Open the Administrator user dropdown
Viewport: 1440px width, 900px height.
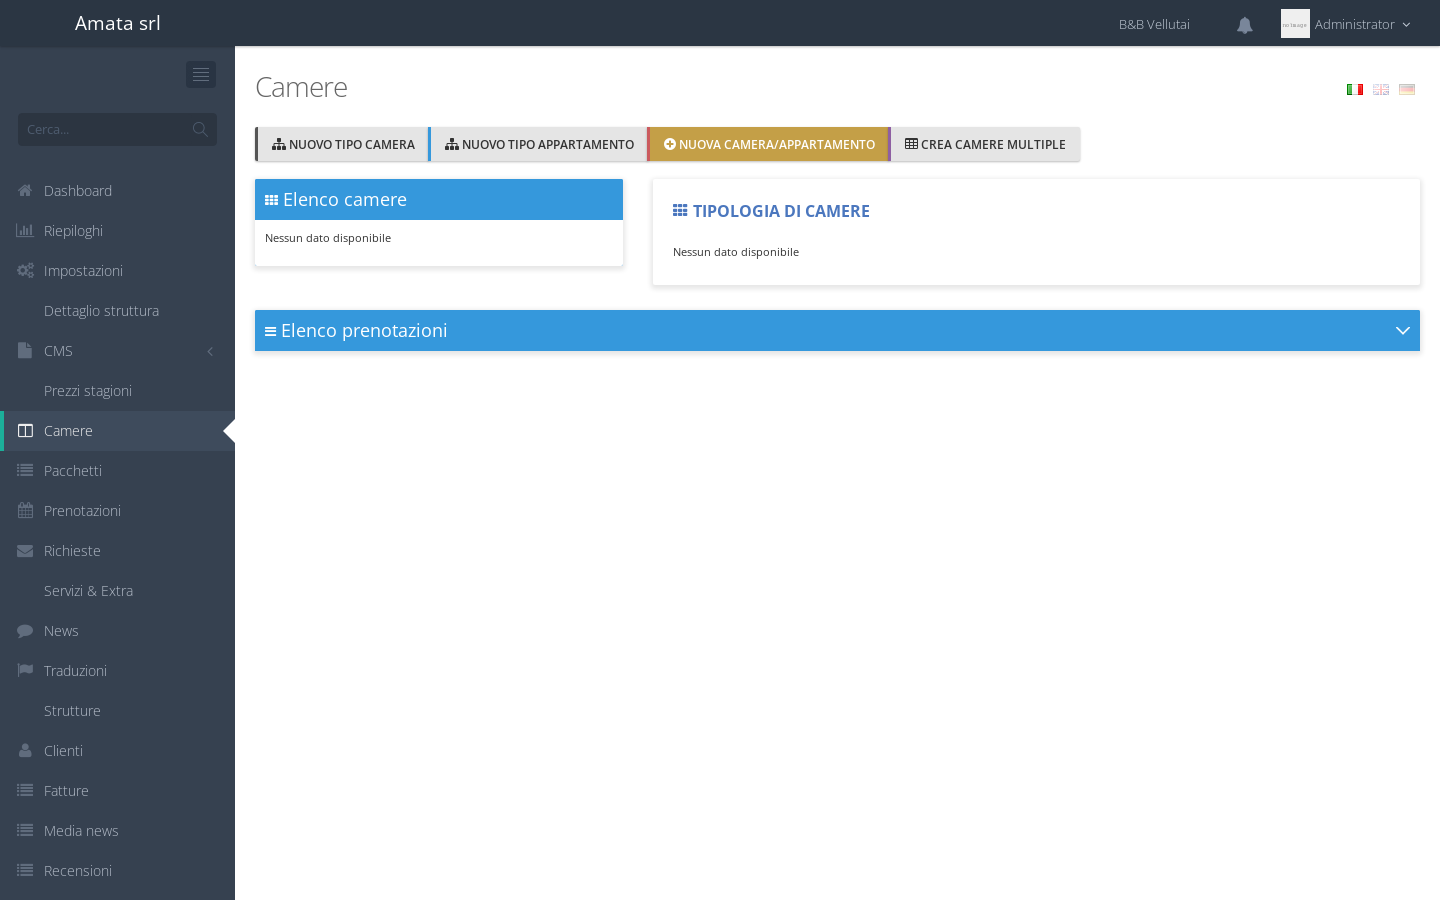point(1346,24)
